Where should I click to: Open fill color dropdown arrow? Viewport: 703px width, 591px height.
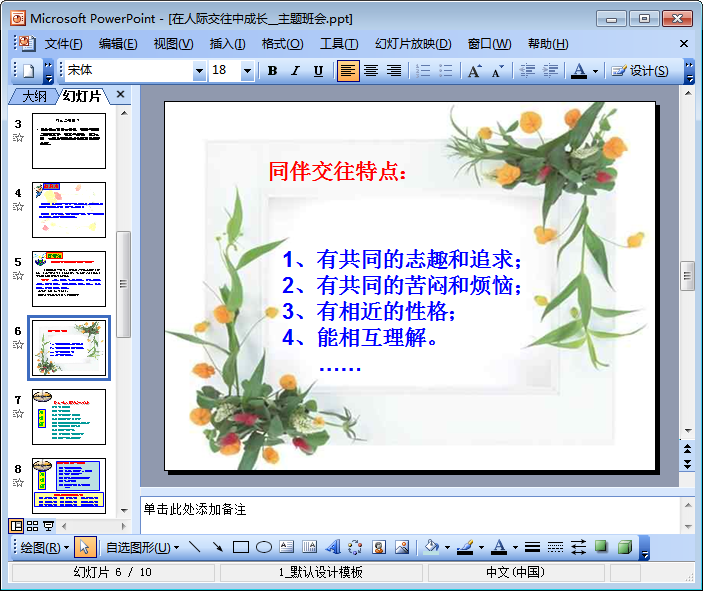tap(447, 548)
